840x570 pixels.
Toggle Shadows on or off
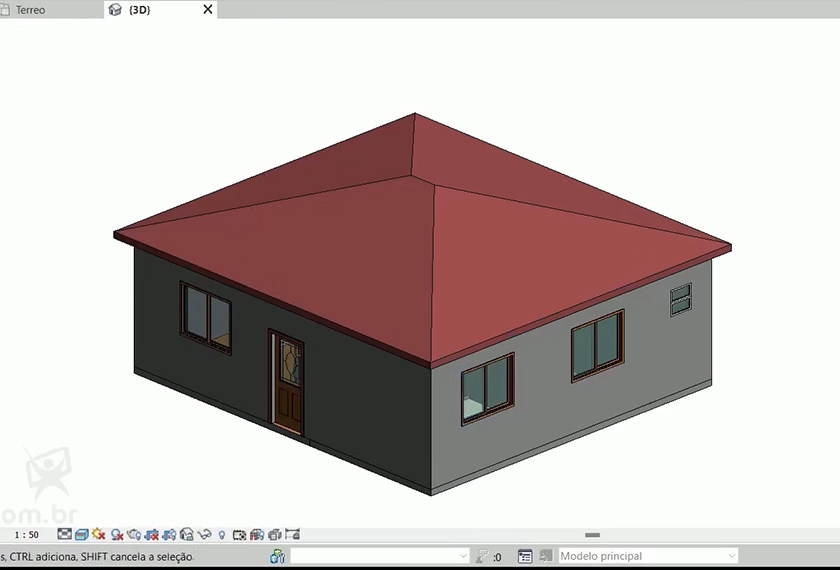pyautogui.click(x=117, y=535)
